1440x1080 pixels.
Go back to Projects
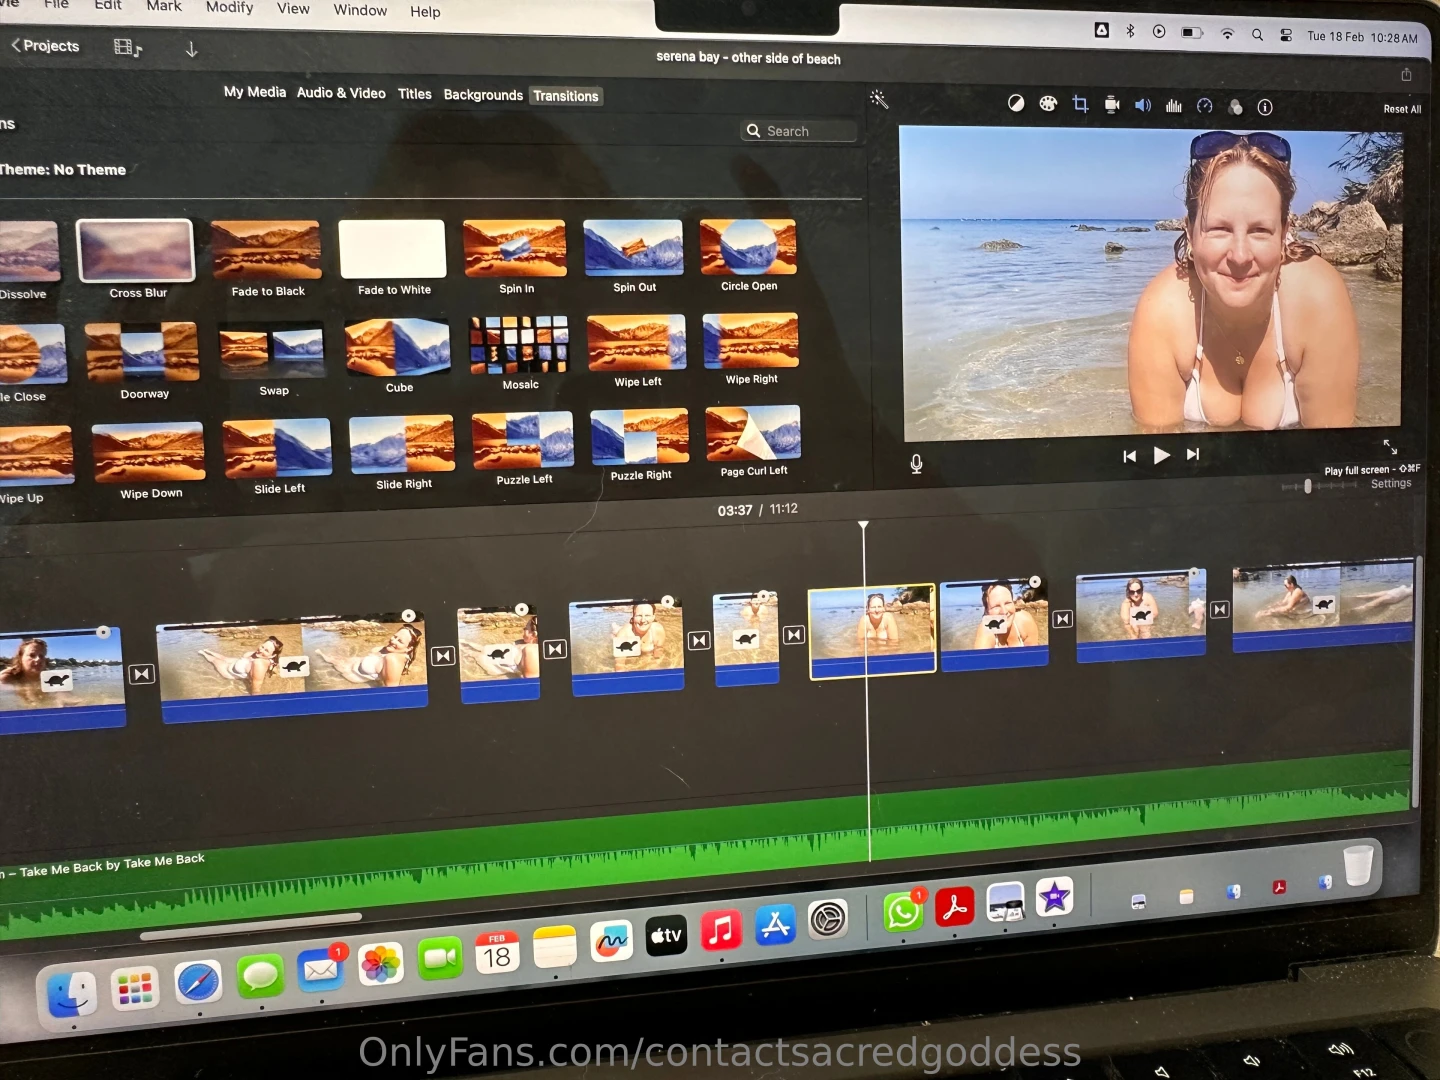tap(45, 46)
